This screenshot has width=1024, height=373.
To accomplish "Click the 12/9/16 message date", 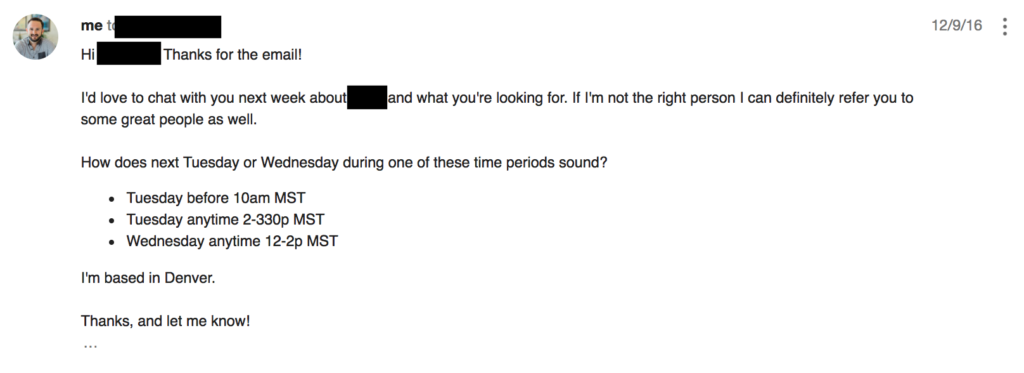I will 957,25.
